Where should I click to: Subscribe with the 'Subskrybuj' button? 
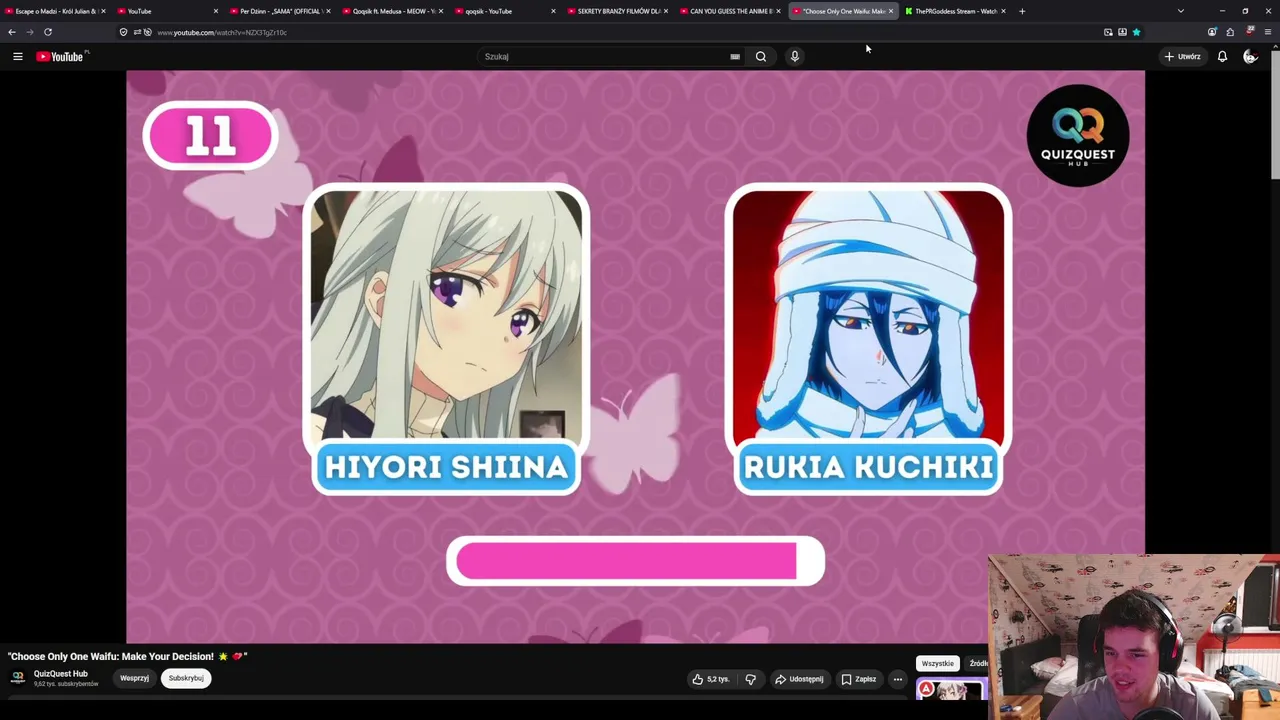[186, 678]
